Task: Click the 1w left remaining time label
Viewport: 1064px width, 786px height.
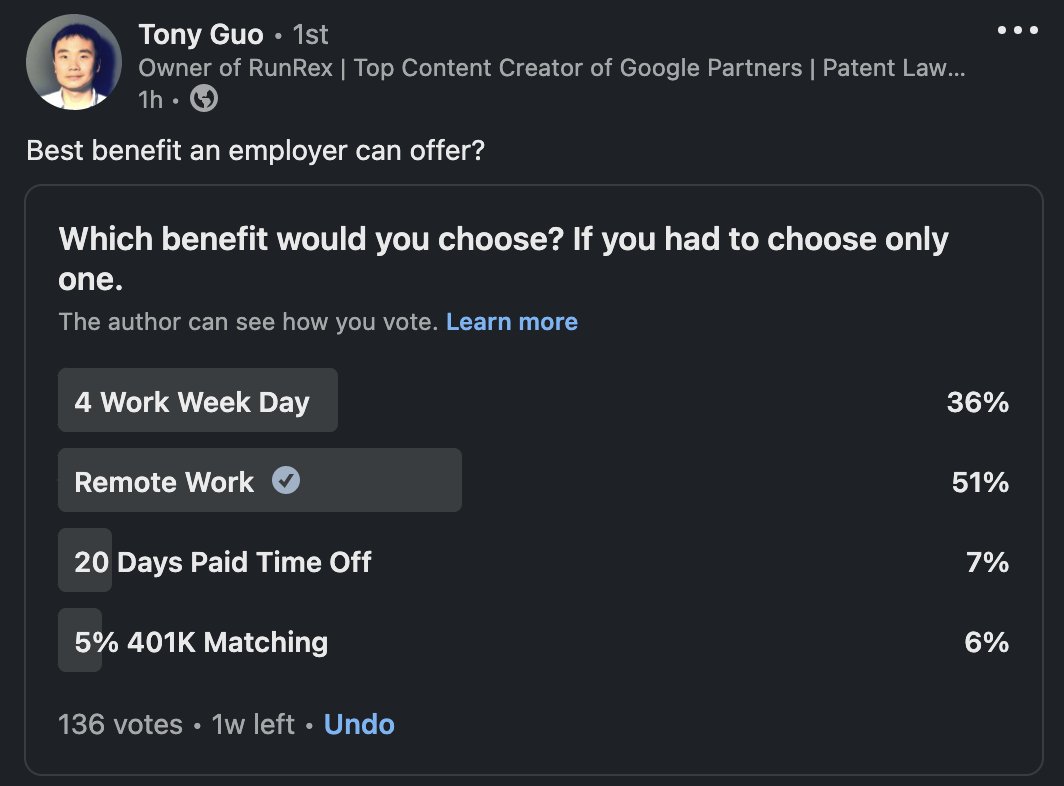Action: click(x=253, y=724)
